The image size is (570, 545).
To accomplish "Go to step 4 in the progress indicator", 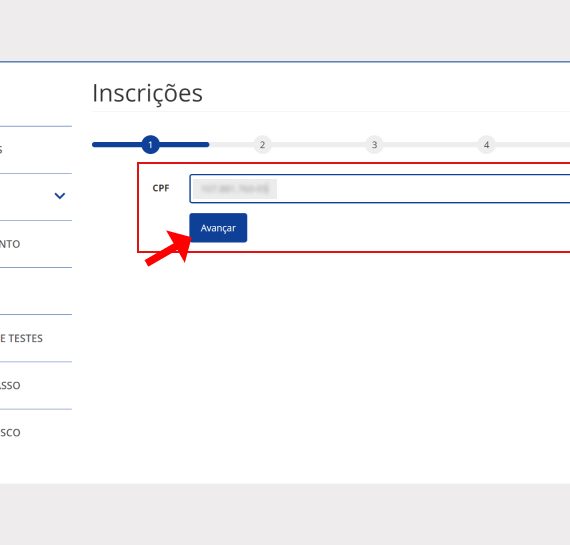I will 486,145.
